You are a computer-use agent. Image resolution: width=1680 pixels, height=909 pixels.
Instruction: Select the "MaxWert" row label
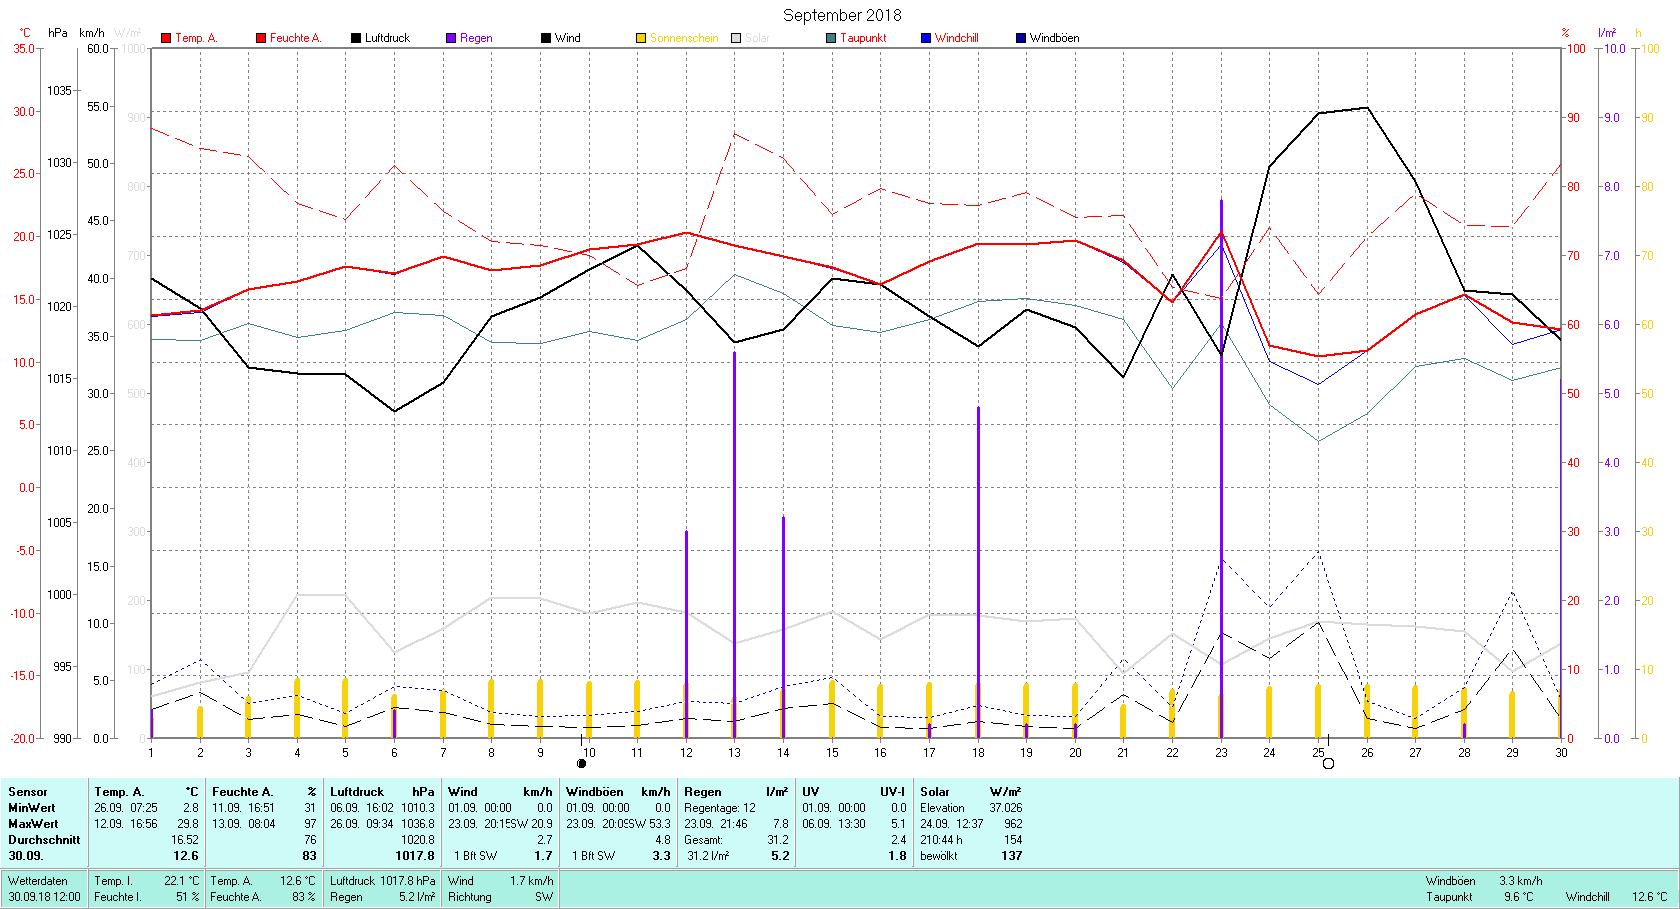[33, 824]
